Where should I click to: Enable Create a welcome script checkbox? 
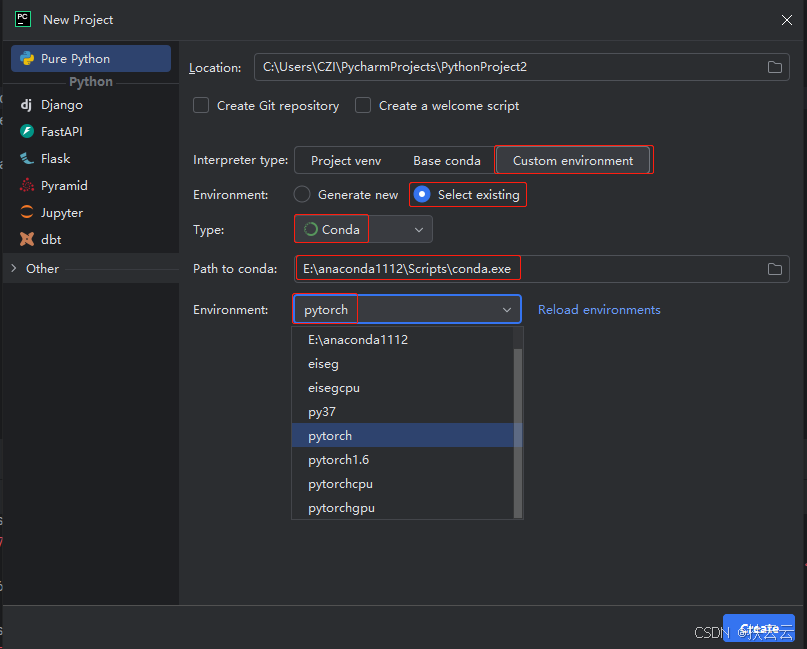[x=363, y=106]
